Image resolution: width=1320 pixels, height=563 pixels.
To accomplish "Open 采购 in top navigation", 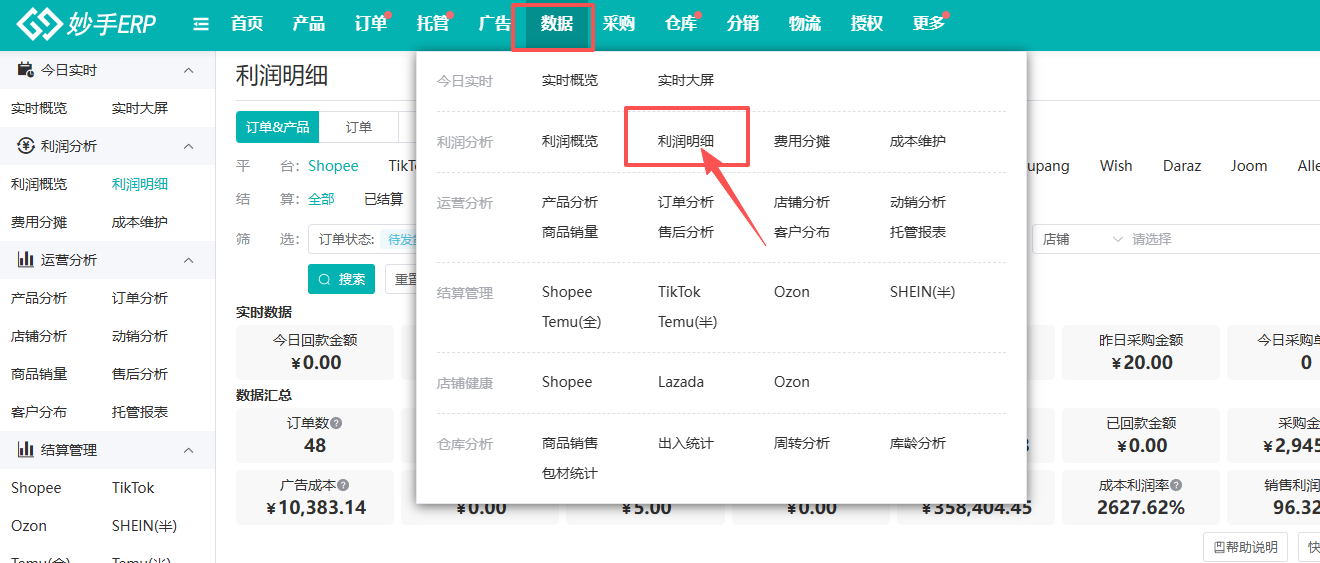I will click(x=619, y=24).
